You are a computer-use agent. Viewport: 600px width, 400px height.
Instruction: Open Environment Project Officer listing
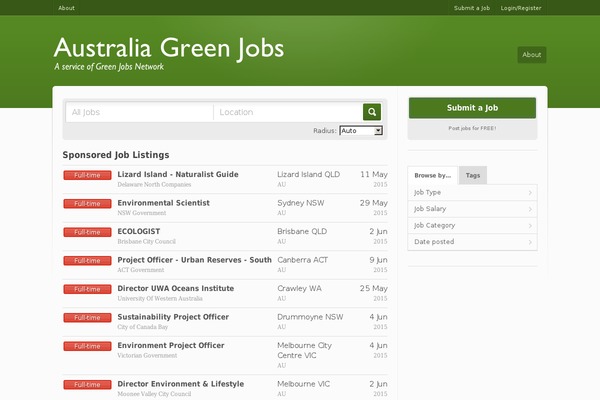[x=171, y=345]
